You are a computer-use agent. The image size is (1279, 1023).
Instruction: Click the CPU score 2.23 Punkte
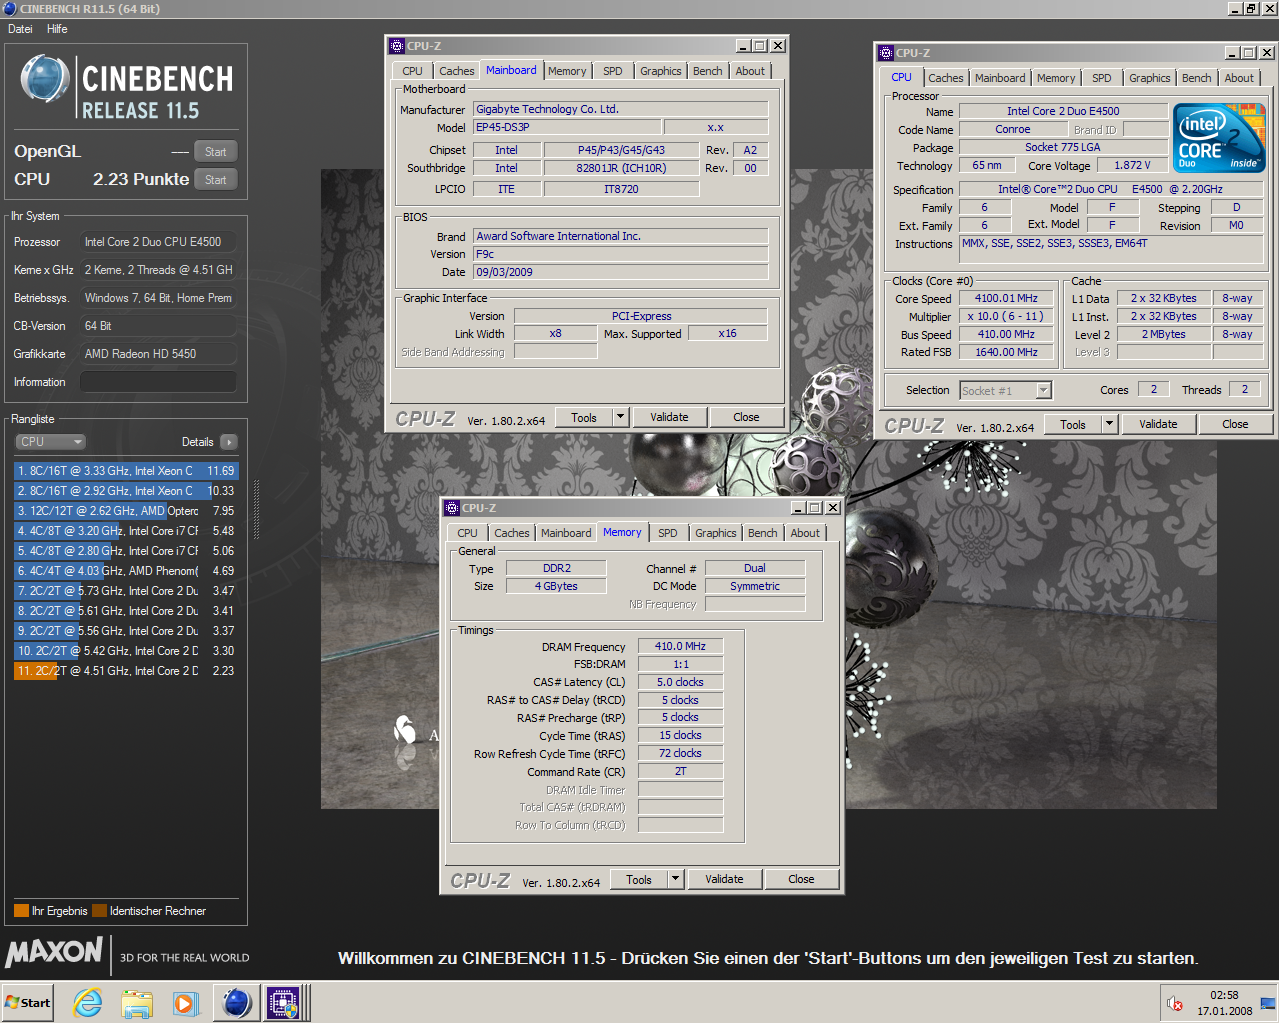[x=140, y=179]
